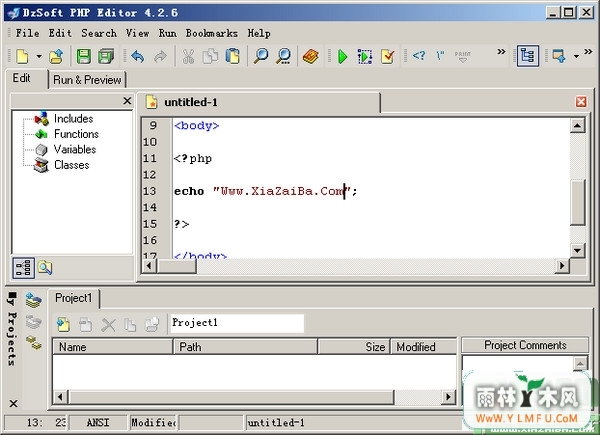
Task: Sort project files by Name column
Action: click(x=112, y=347)
